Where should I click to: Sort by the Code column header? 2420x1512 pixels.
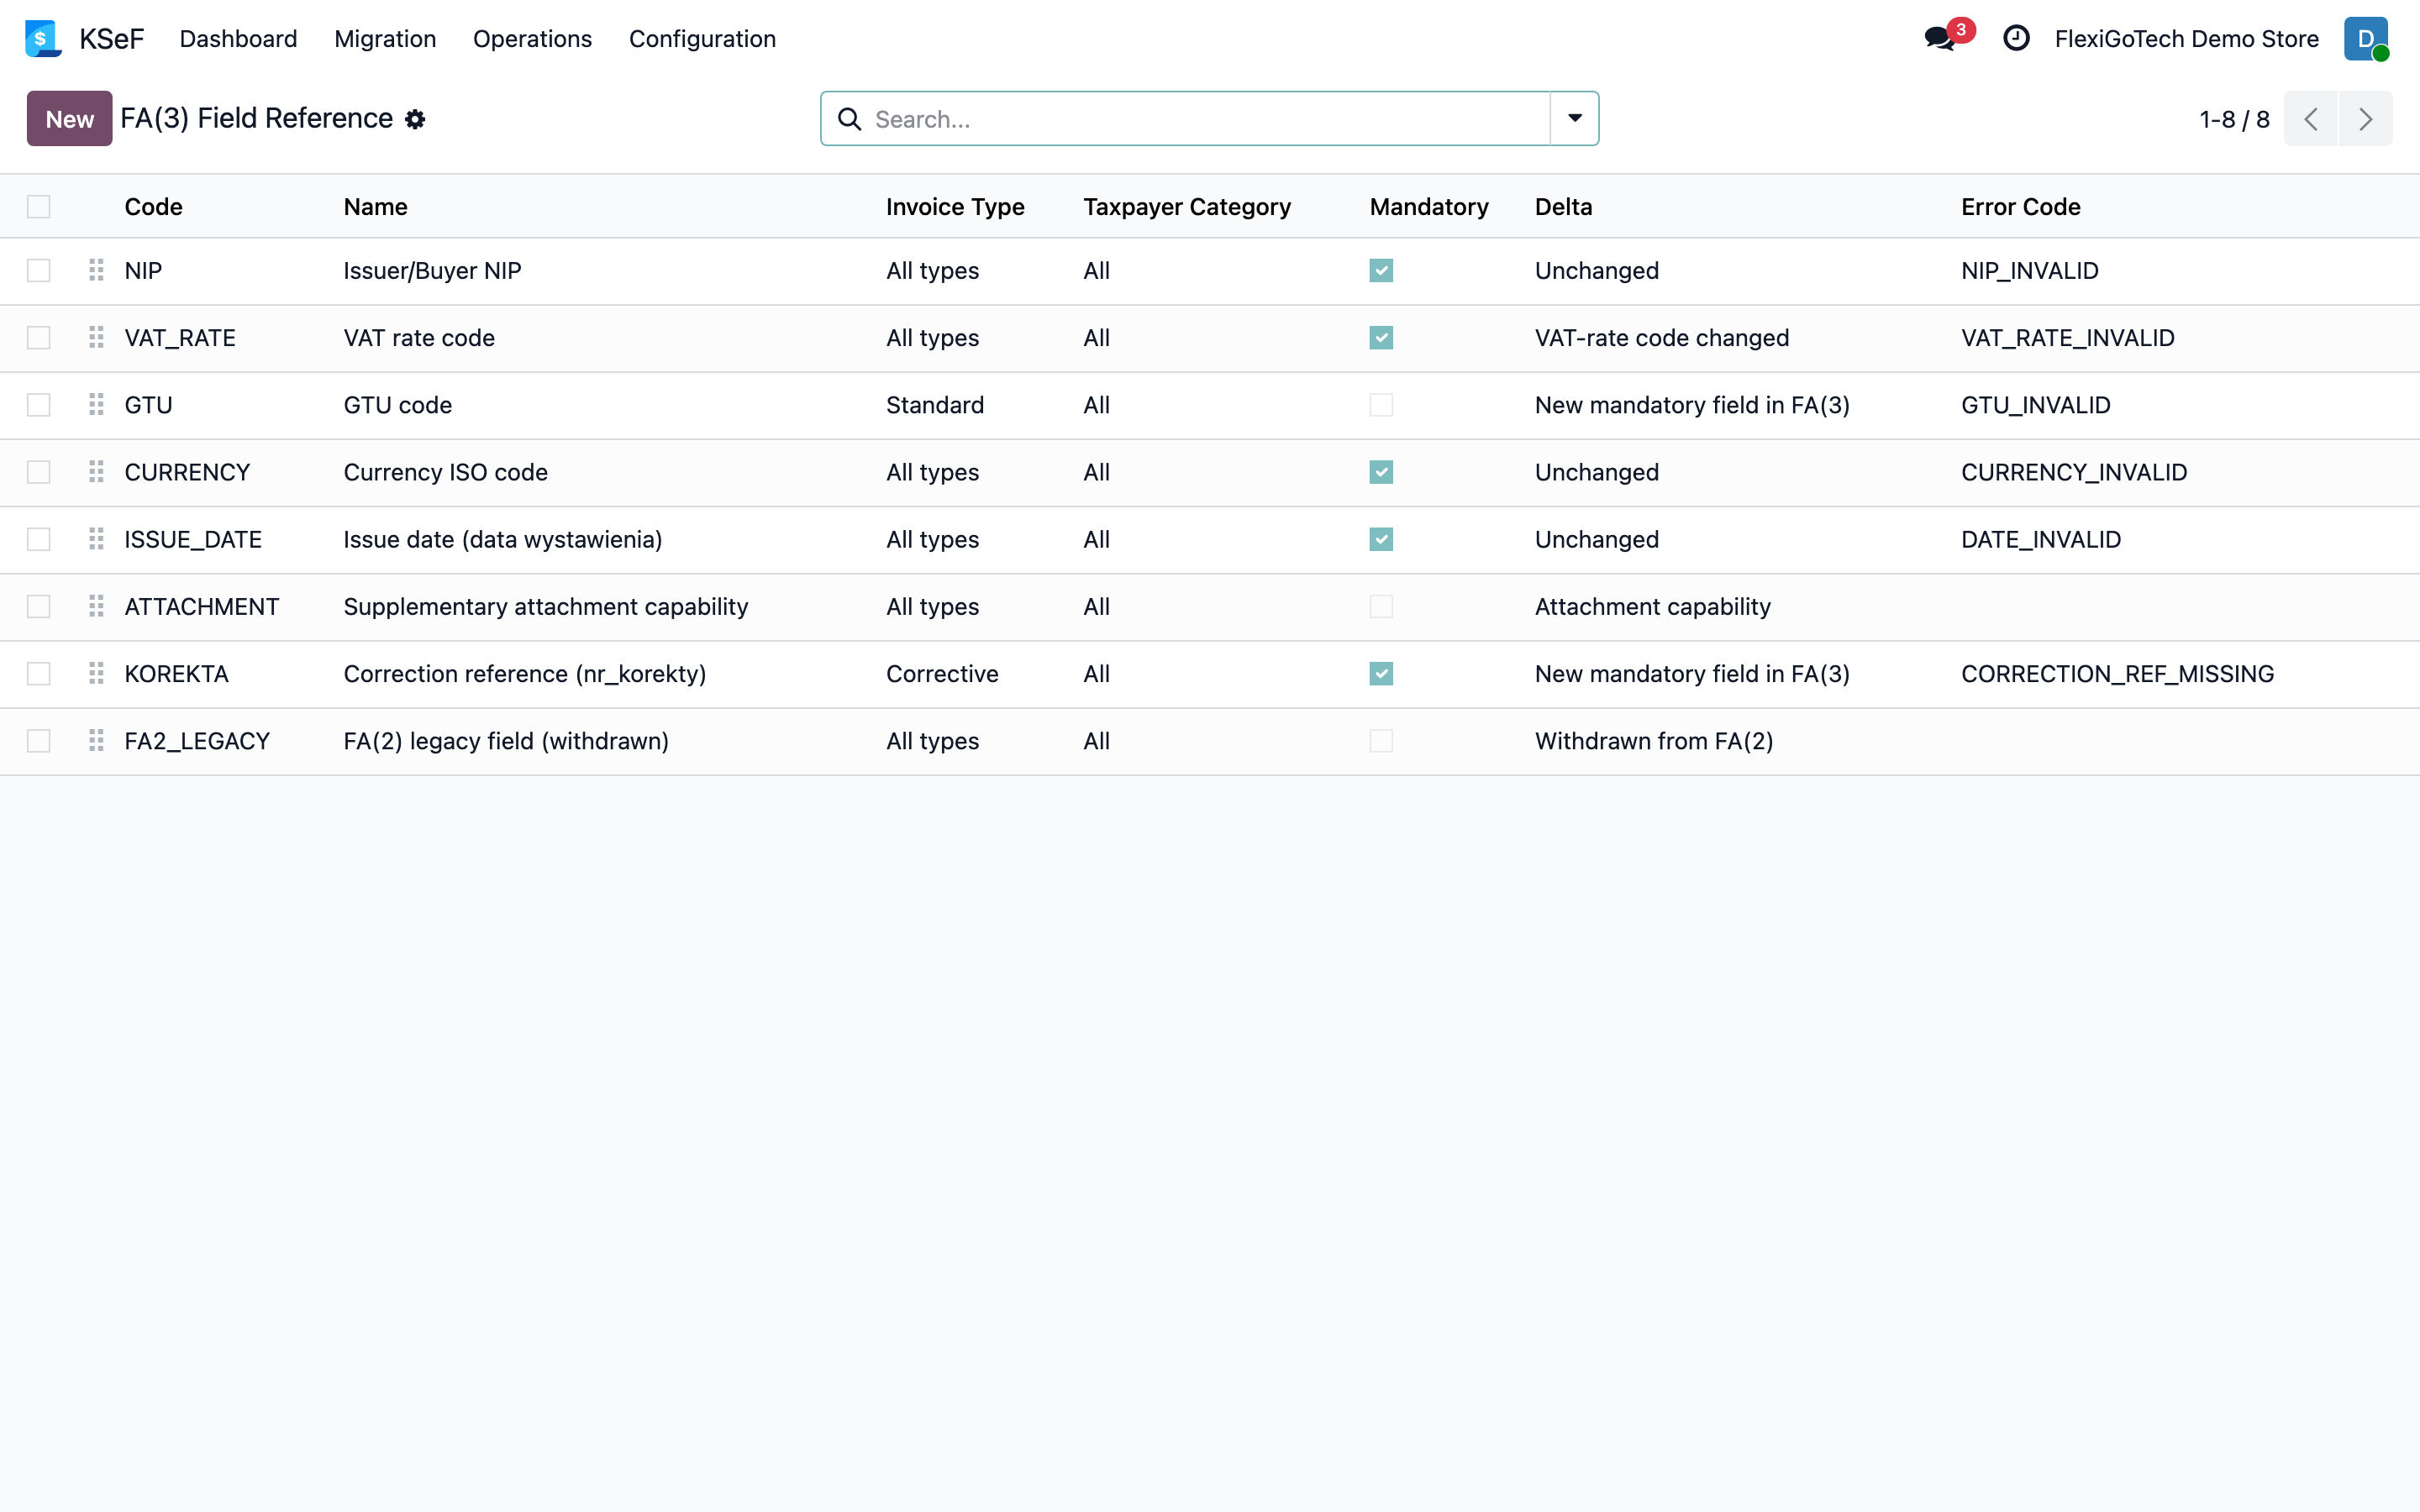[x=153, y=207]
